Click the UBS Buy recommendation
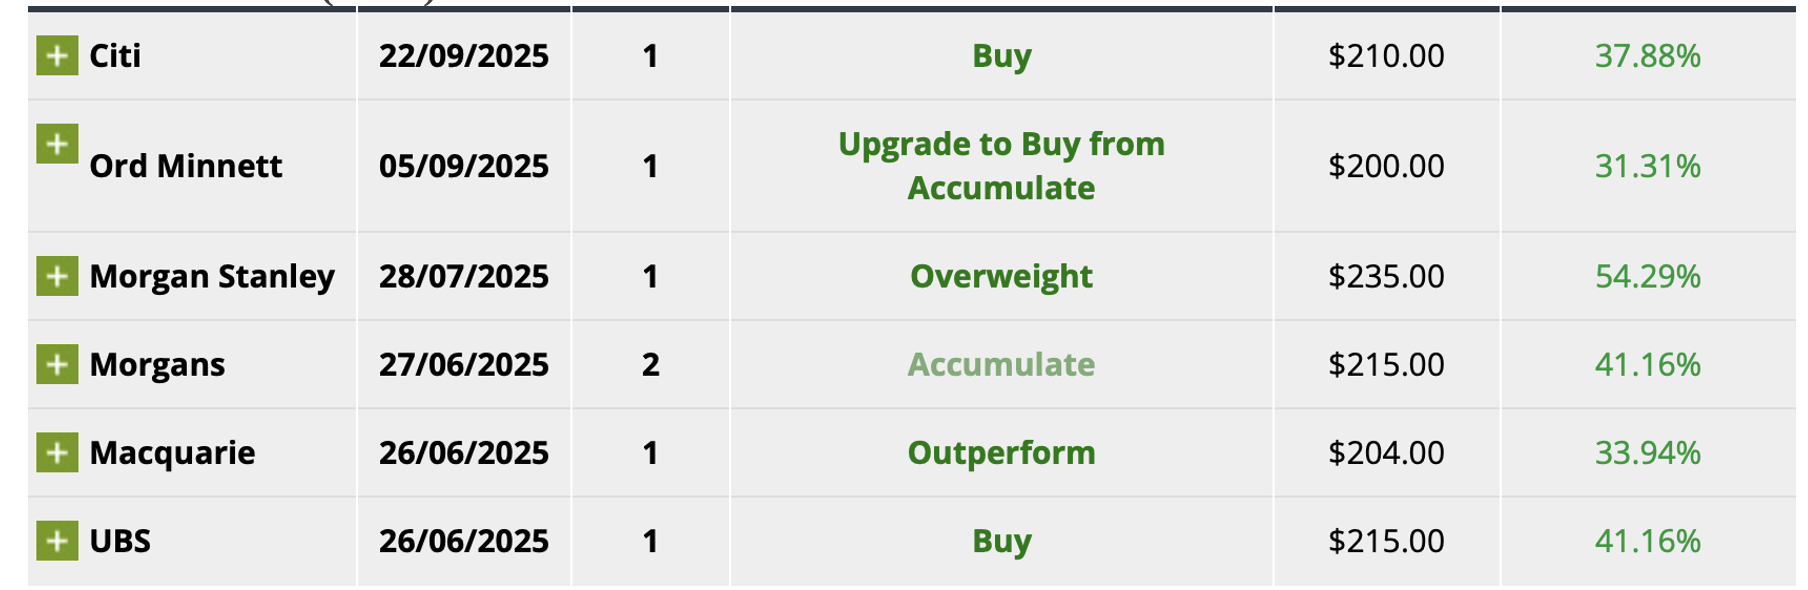Screen dimensions: 1808x590 [x=1001, y=541]
